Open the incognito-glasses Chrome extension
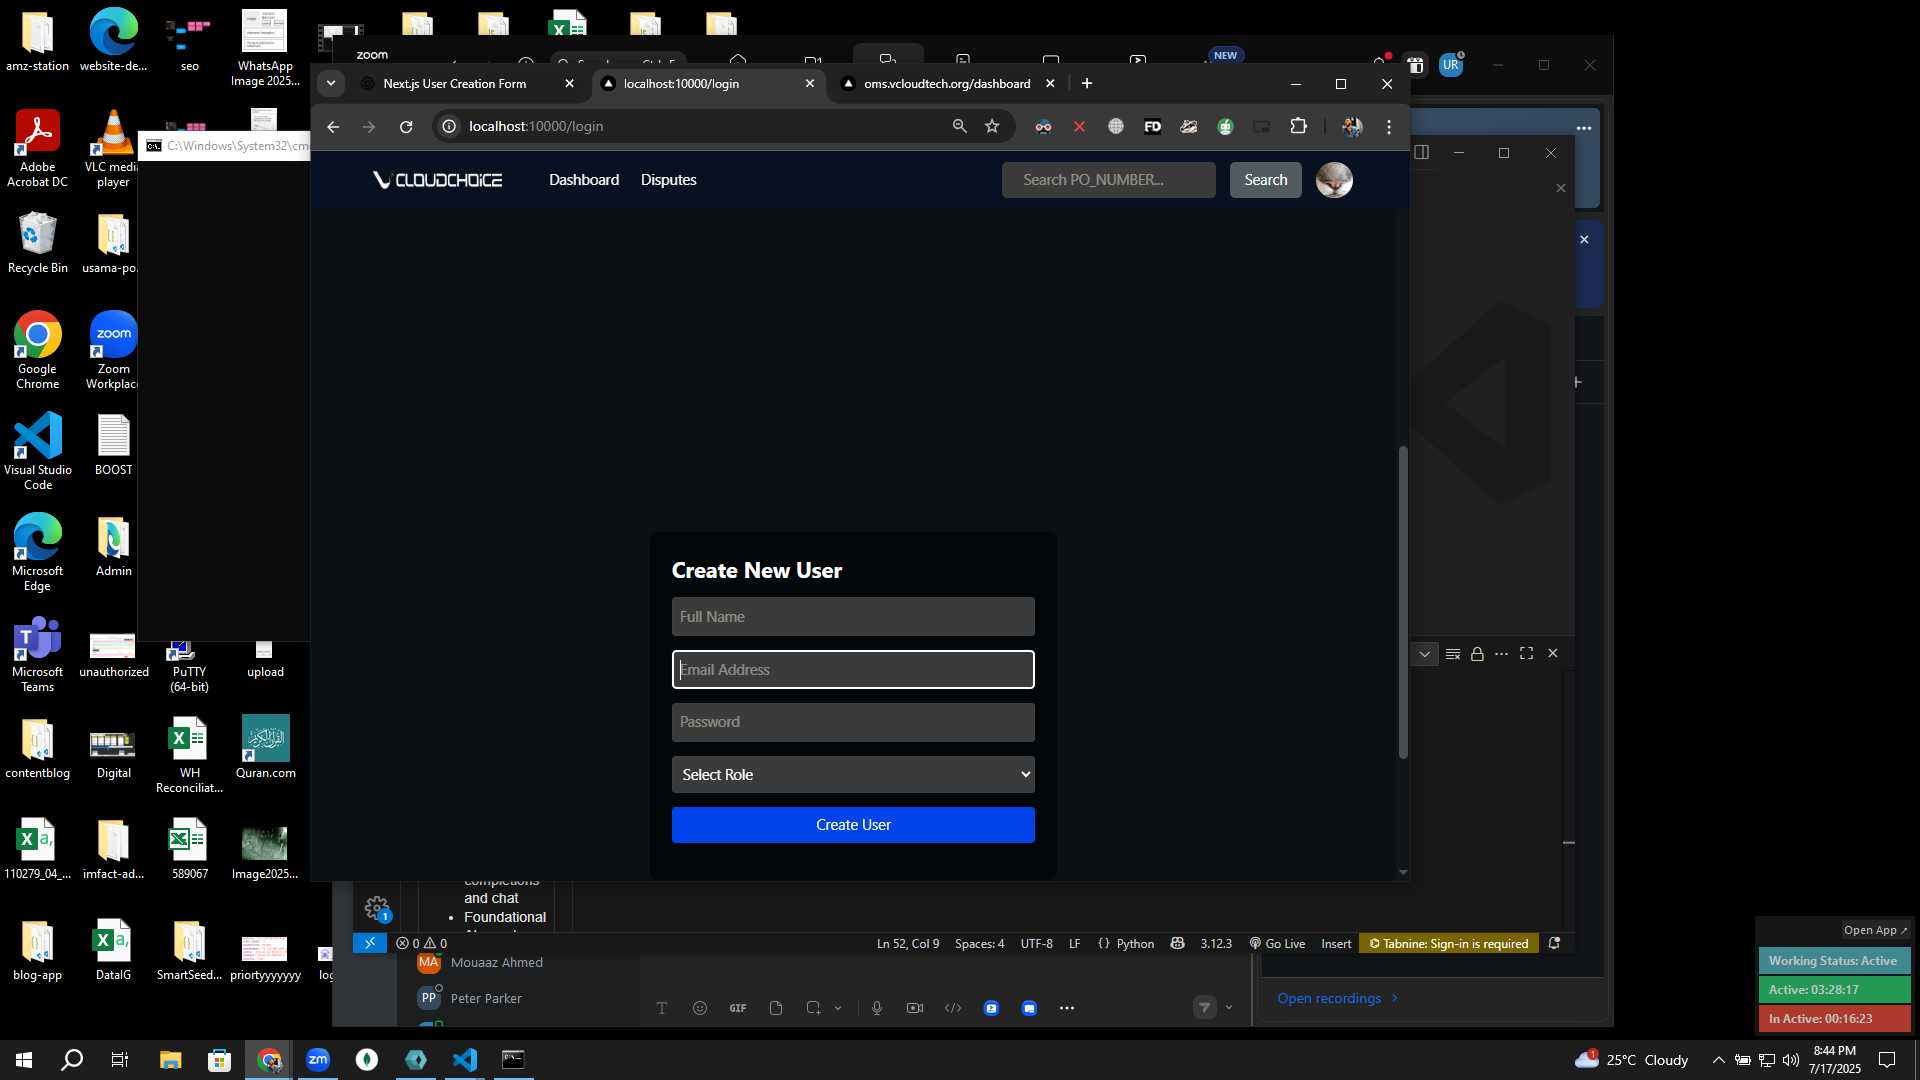 (x=1043, y=127)
